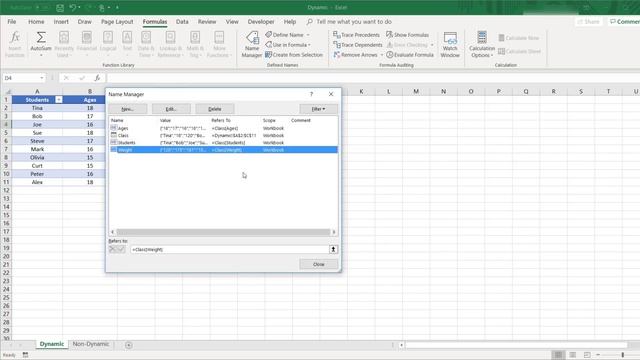640x360 pixels.
Task: Open Math & Trig functions
Action: [x=195, y=44]
